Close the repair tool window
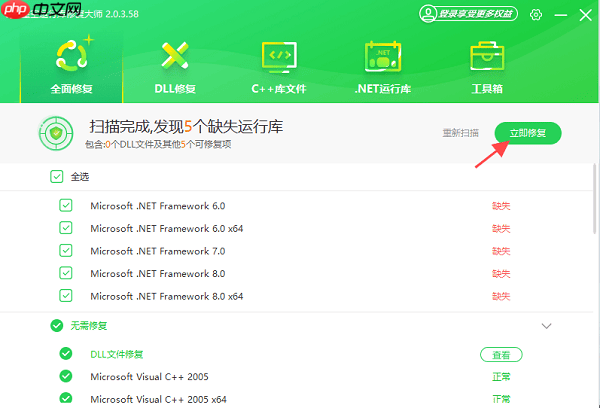The height and width of the screenshot is (408, 600). [585, 15]
